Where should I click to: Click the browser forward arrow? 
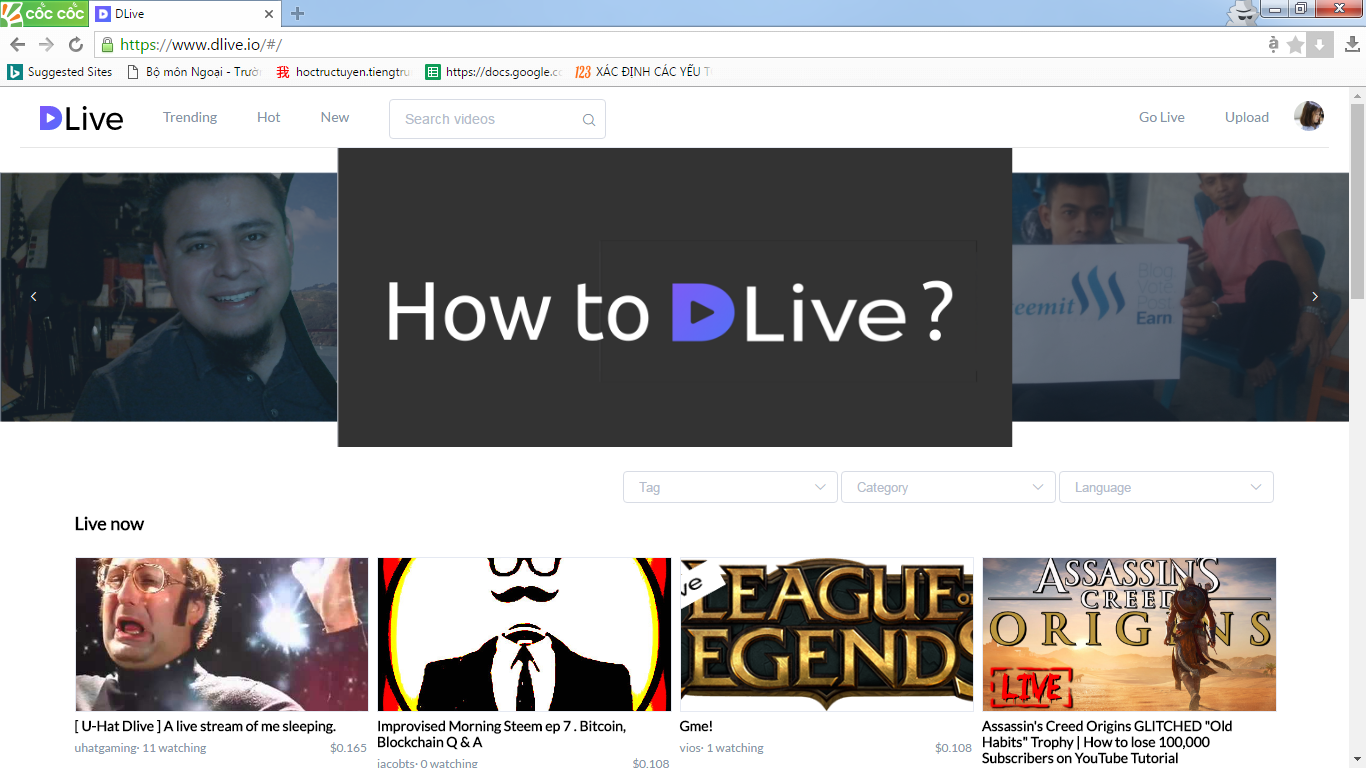46,44
